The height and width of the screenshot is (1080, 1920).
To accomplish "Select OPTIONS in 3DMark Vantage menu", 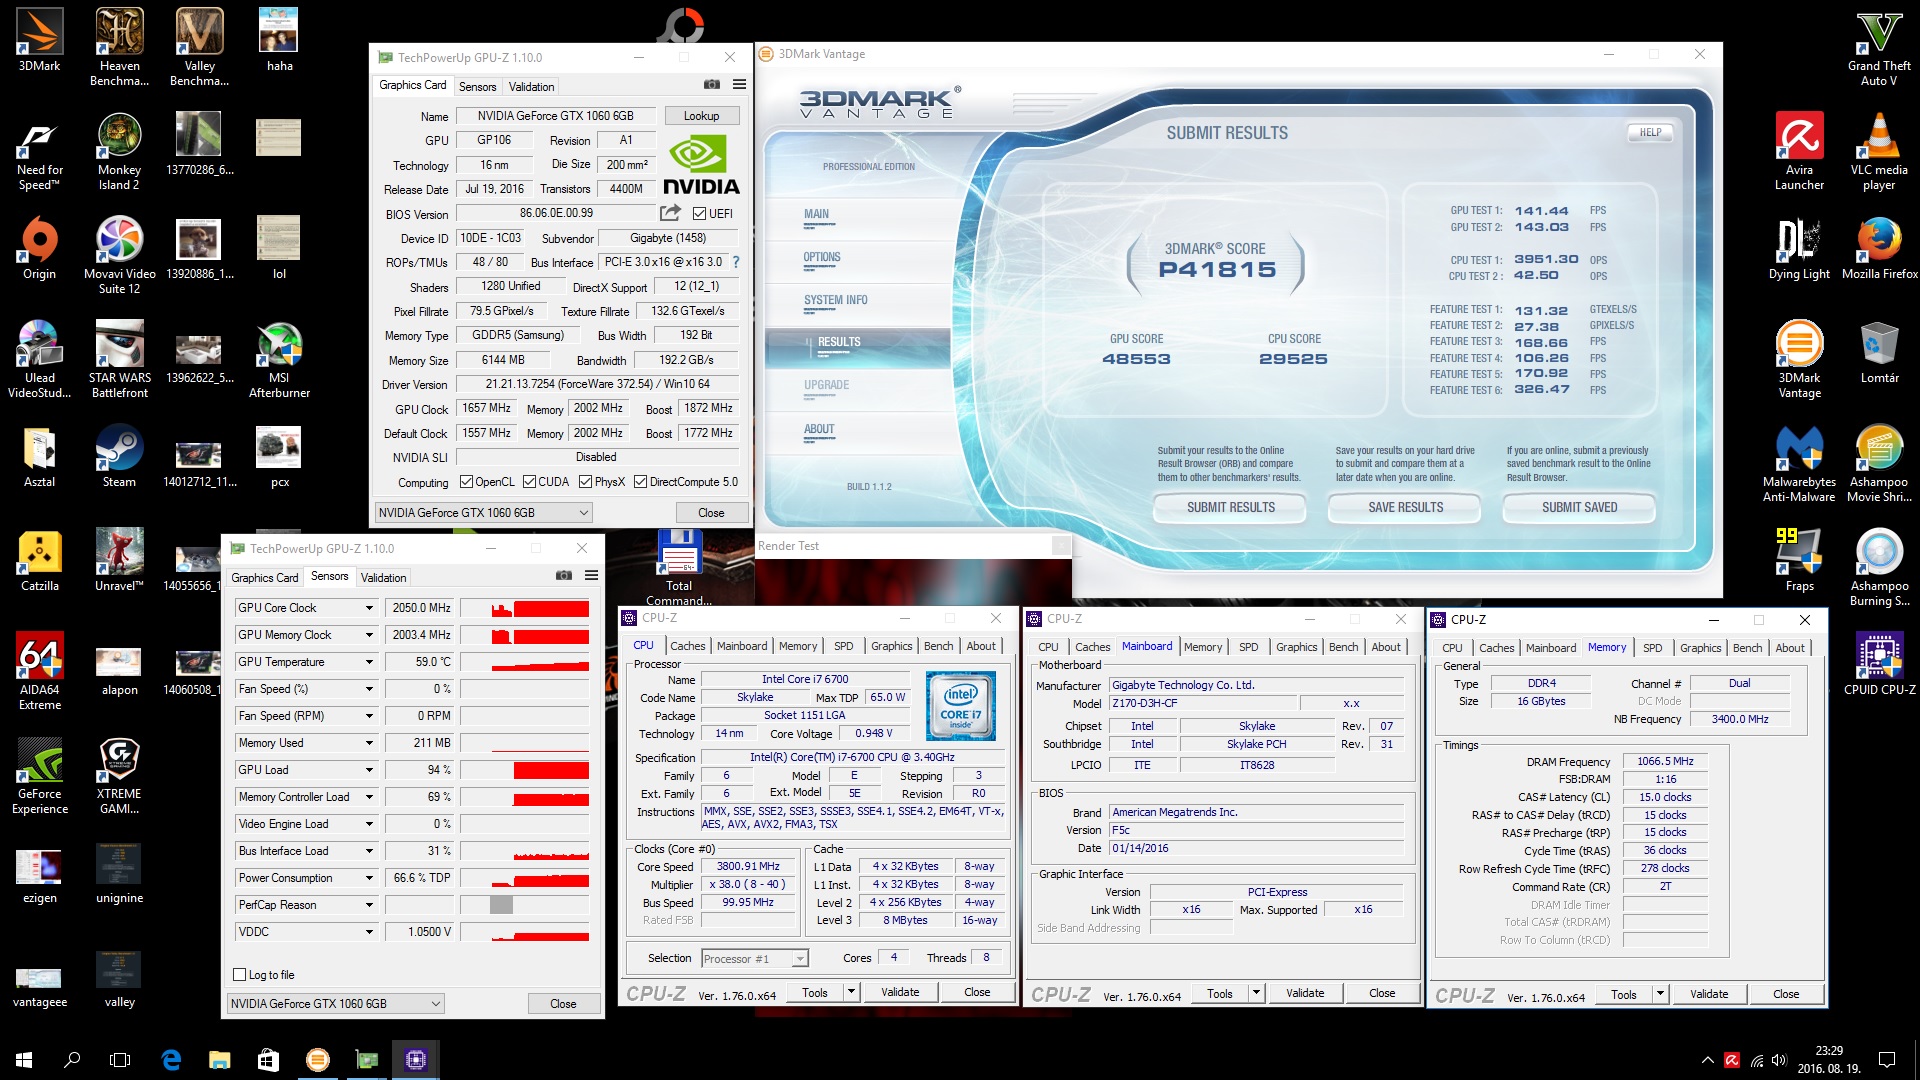I will (822, 257).
